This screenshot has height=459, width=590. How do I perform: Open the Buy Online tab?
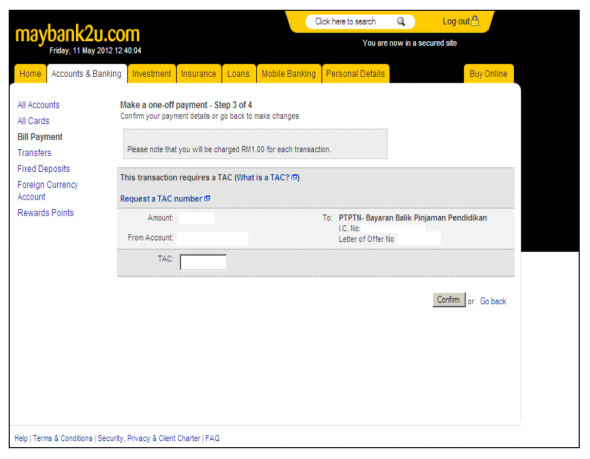[488, 74]
